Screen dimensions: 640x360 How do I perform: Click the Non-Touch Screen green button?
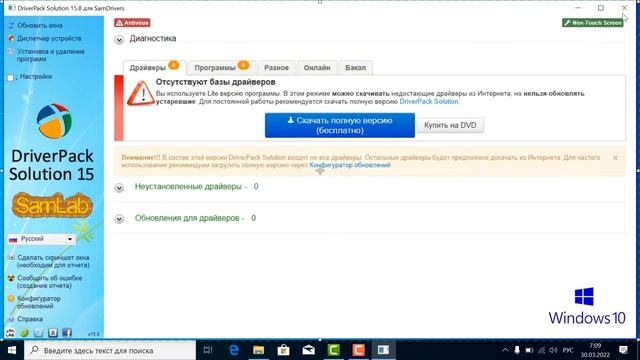pyautogui.click(x=593, y=23)
